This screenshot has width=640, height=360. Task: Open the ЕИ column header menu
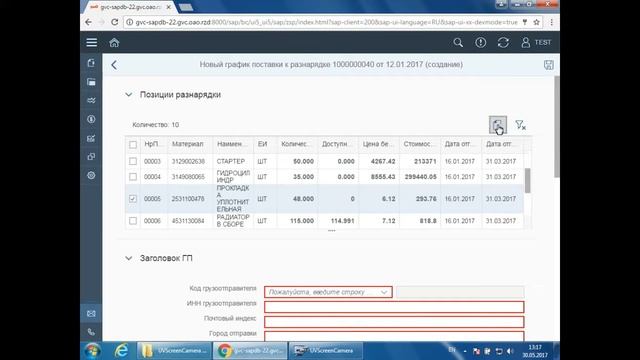[x=265, y=144]
